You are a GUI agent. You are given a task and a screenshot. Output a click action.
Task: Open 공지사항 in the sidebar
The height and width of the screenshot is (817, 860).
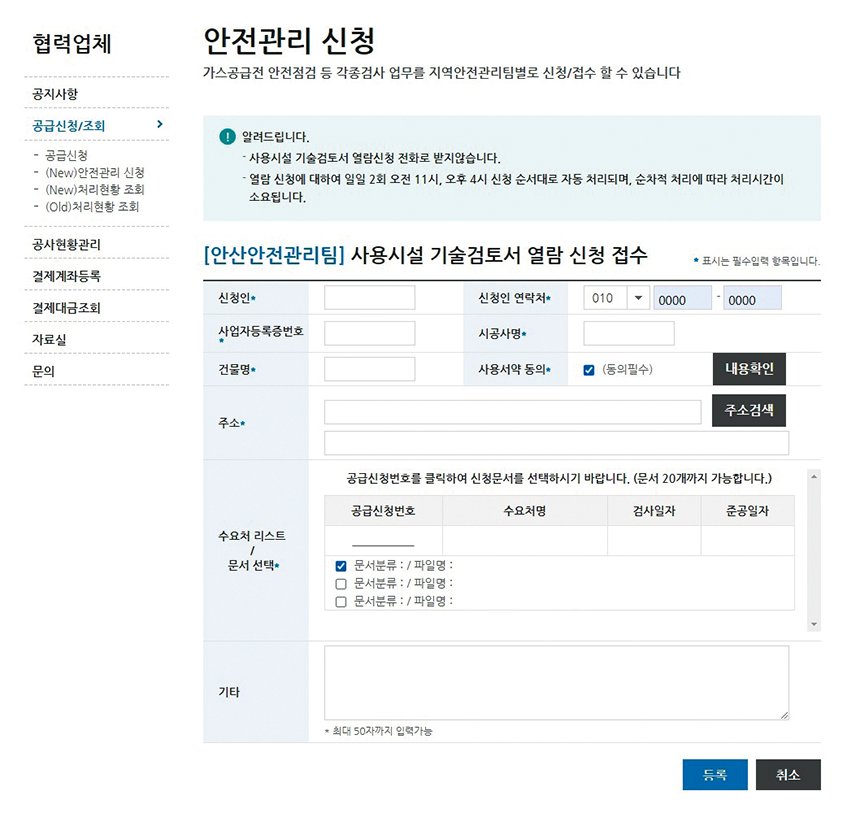click(x=55, y=94)
